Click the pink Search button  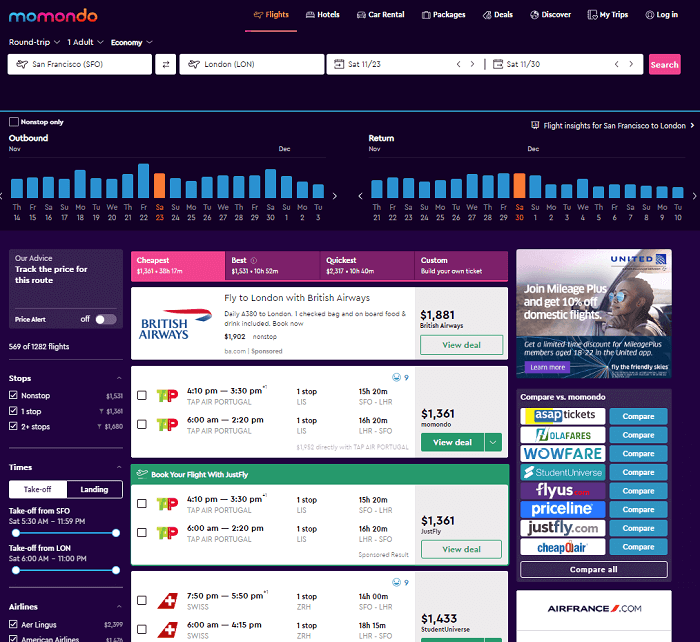click(x=664, y=64)
